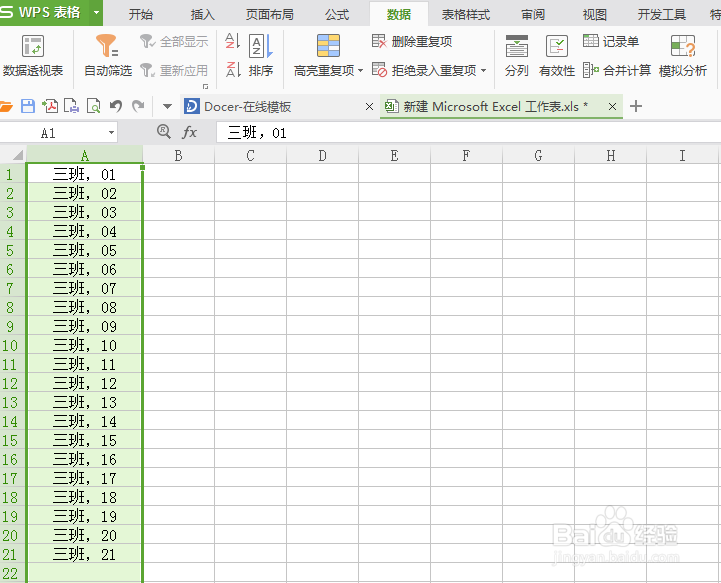Close the Docer-在线模板 tab
The width and height of the screenshot is (721, 583).
pos(369,107)
